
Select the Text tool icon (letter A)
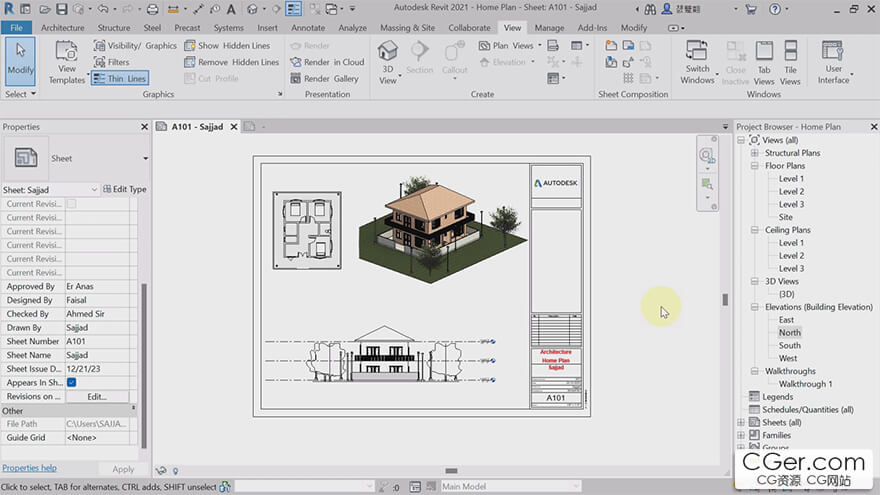(231, 9)
